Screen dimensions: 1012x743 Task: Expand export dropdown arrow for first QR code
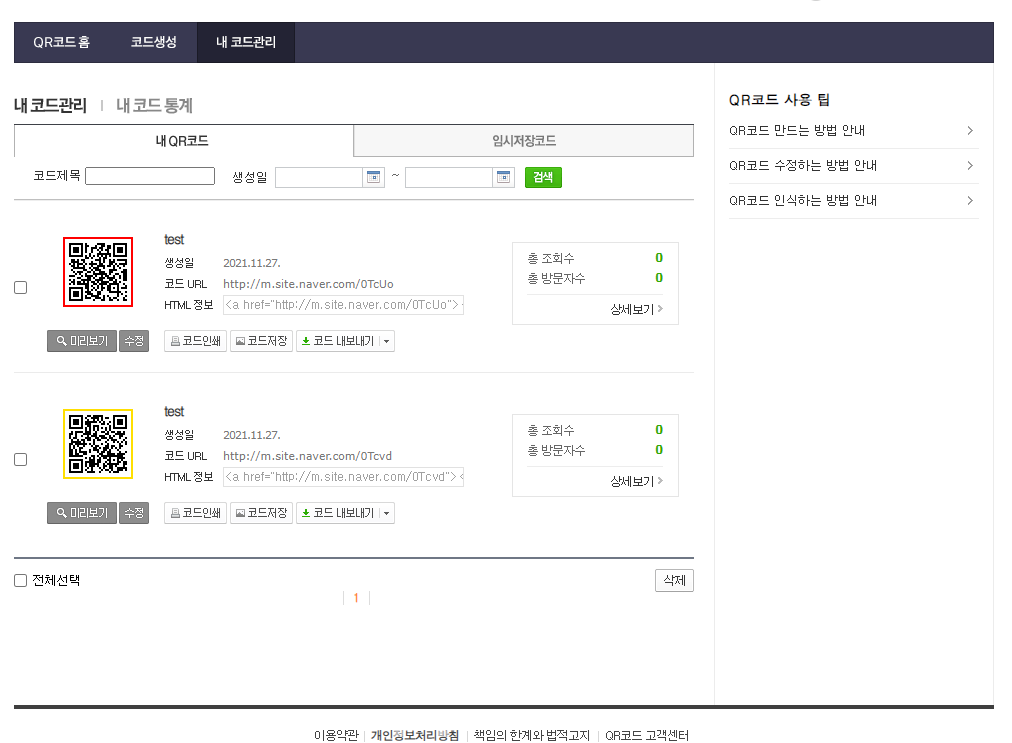[387, 342]
